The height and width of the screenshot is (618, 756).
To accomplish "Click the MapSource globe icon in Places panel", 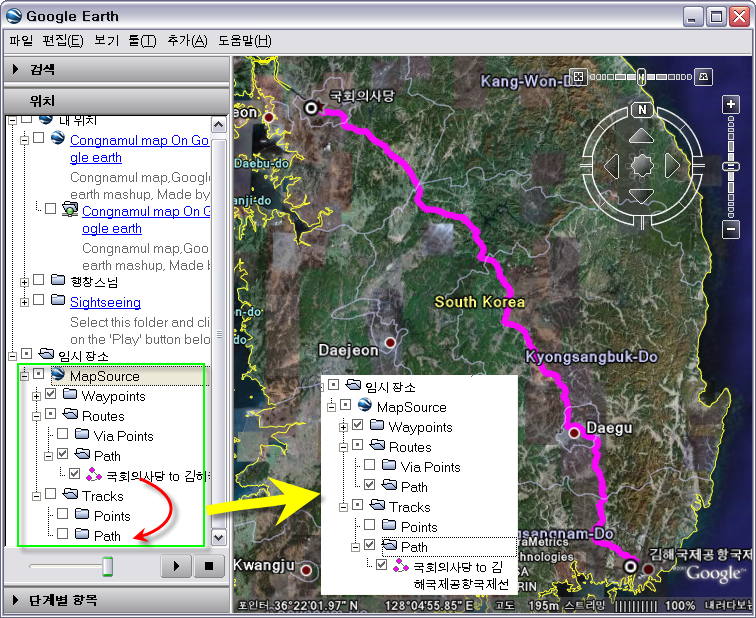I will 58,374.
